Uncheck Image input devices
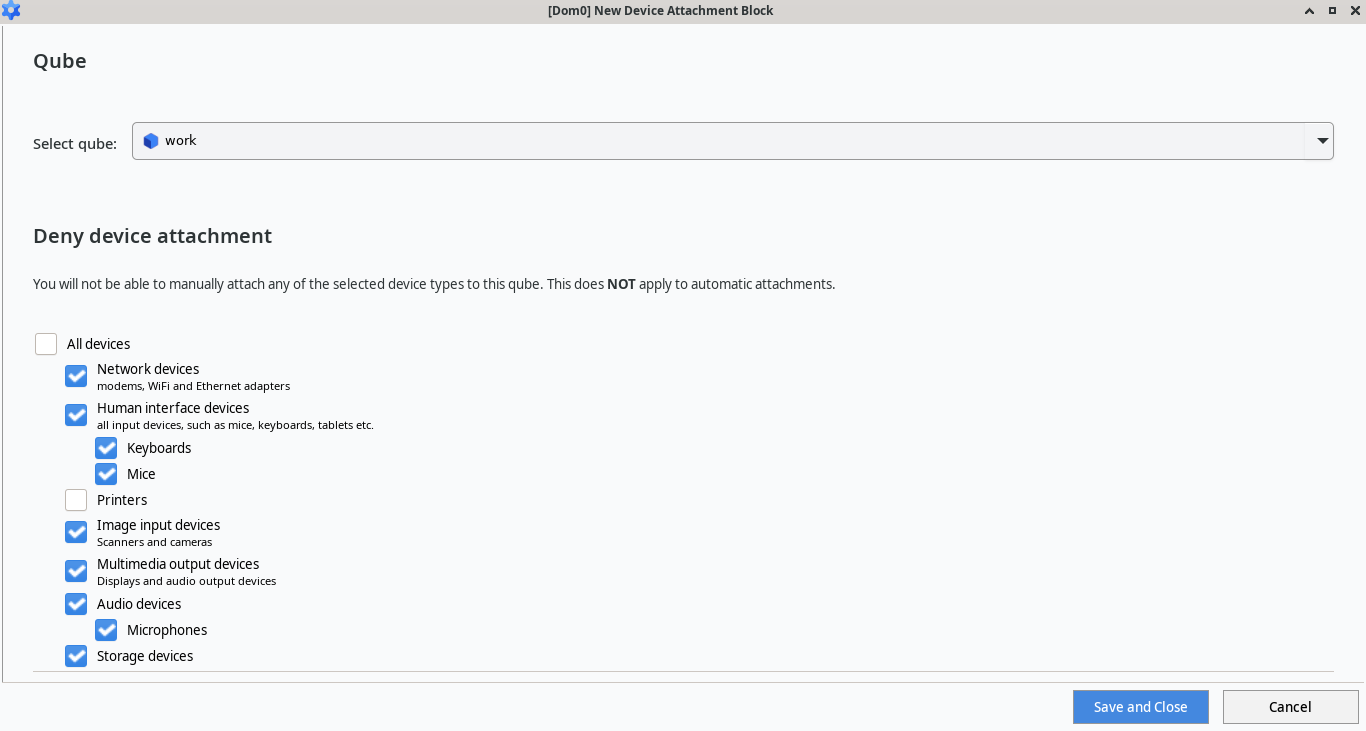 pos(76,531)
